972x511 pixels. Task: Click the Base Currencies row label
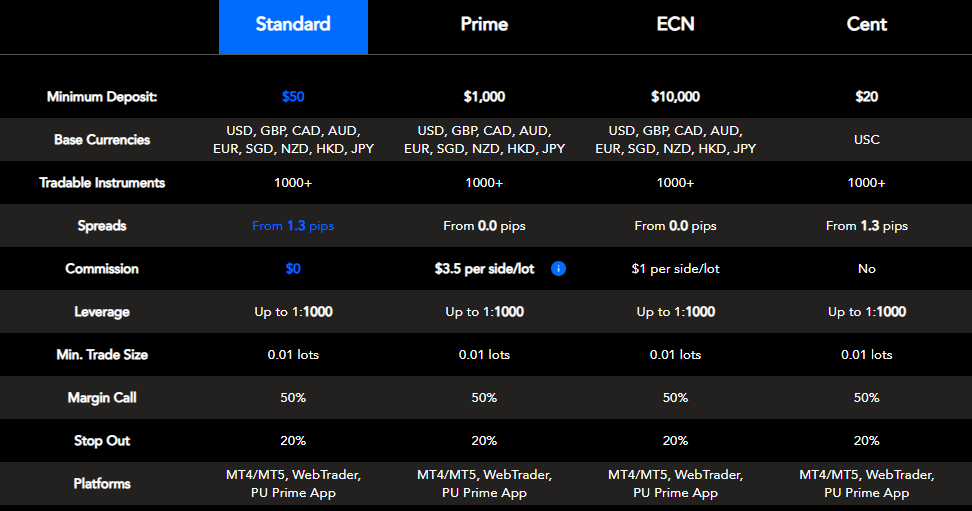(x=102, y=140)
